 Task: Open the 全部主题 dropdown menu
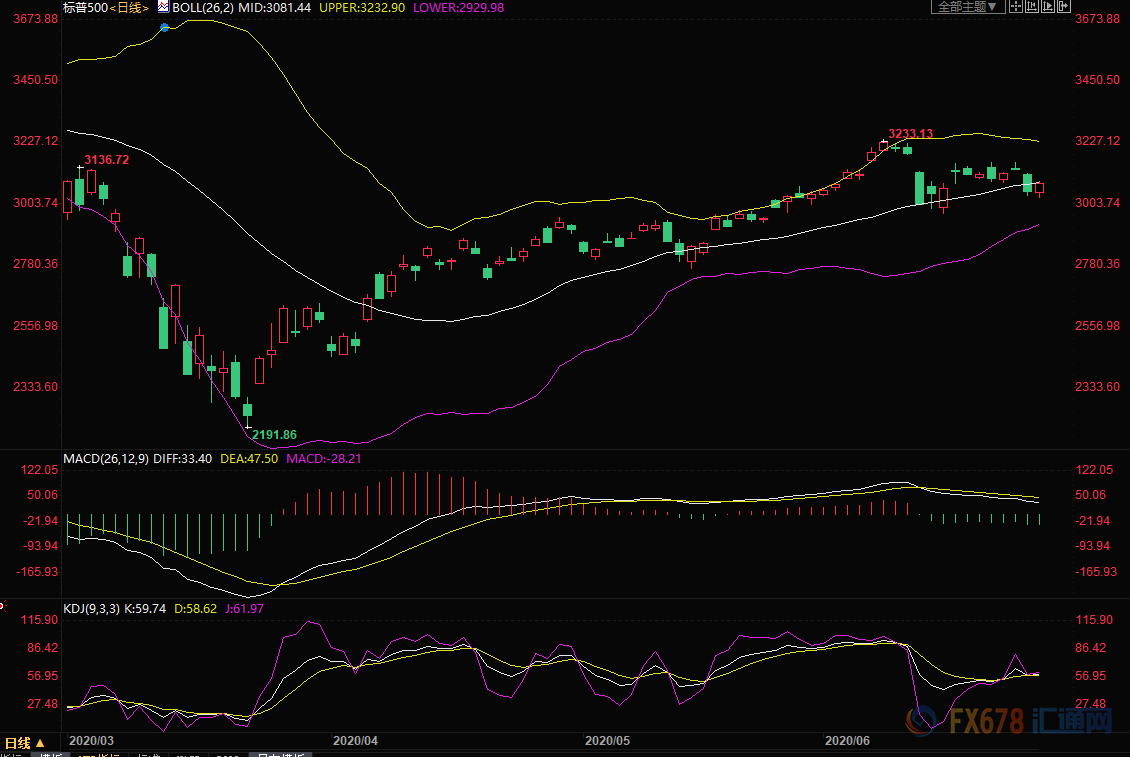coord(967,7)
